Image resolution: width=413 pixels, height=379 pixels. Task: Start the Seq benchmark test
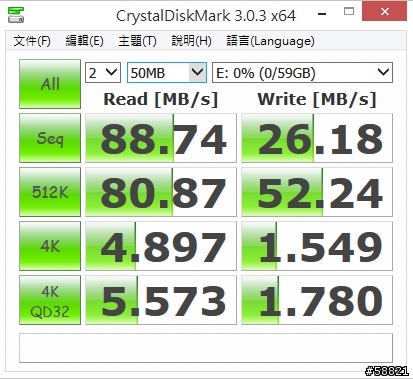pos(50,138)
